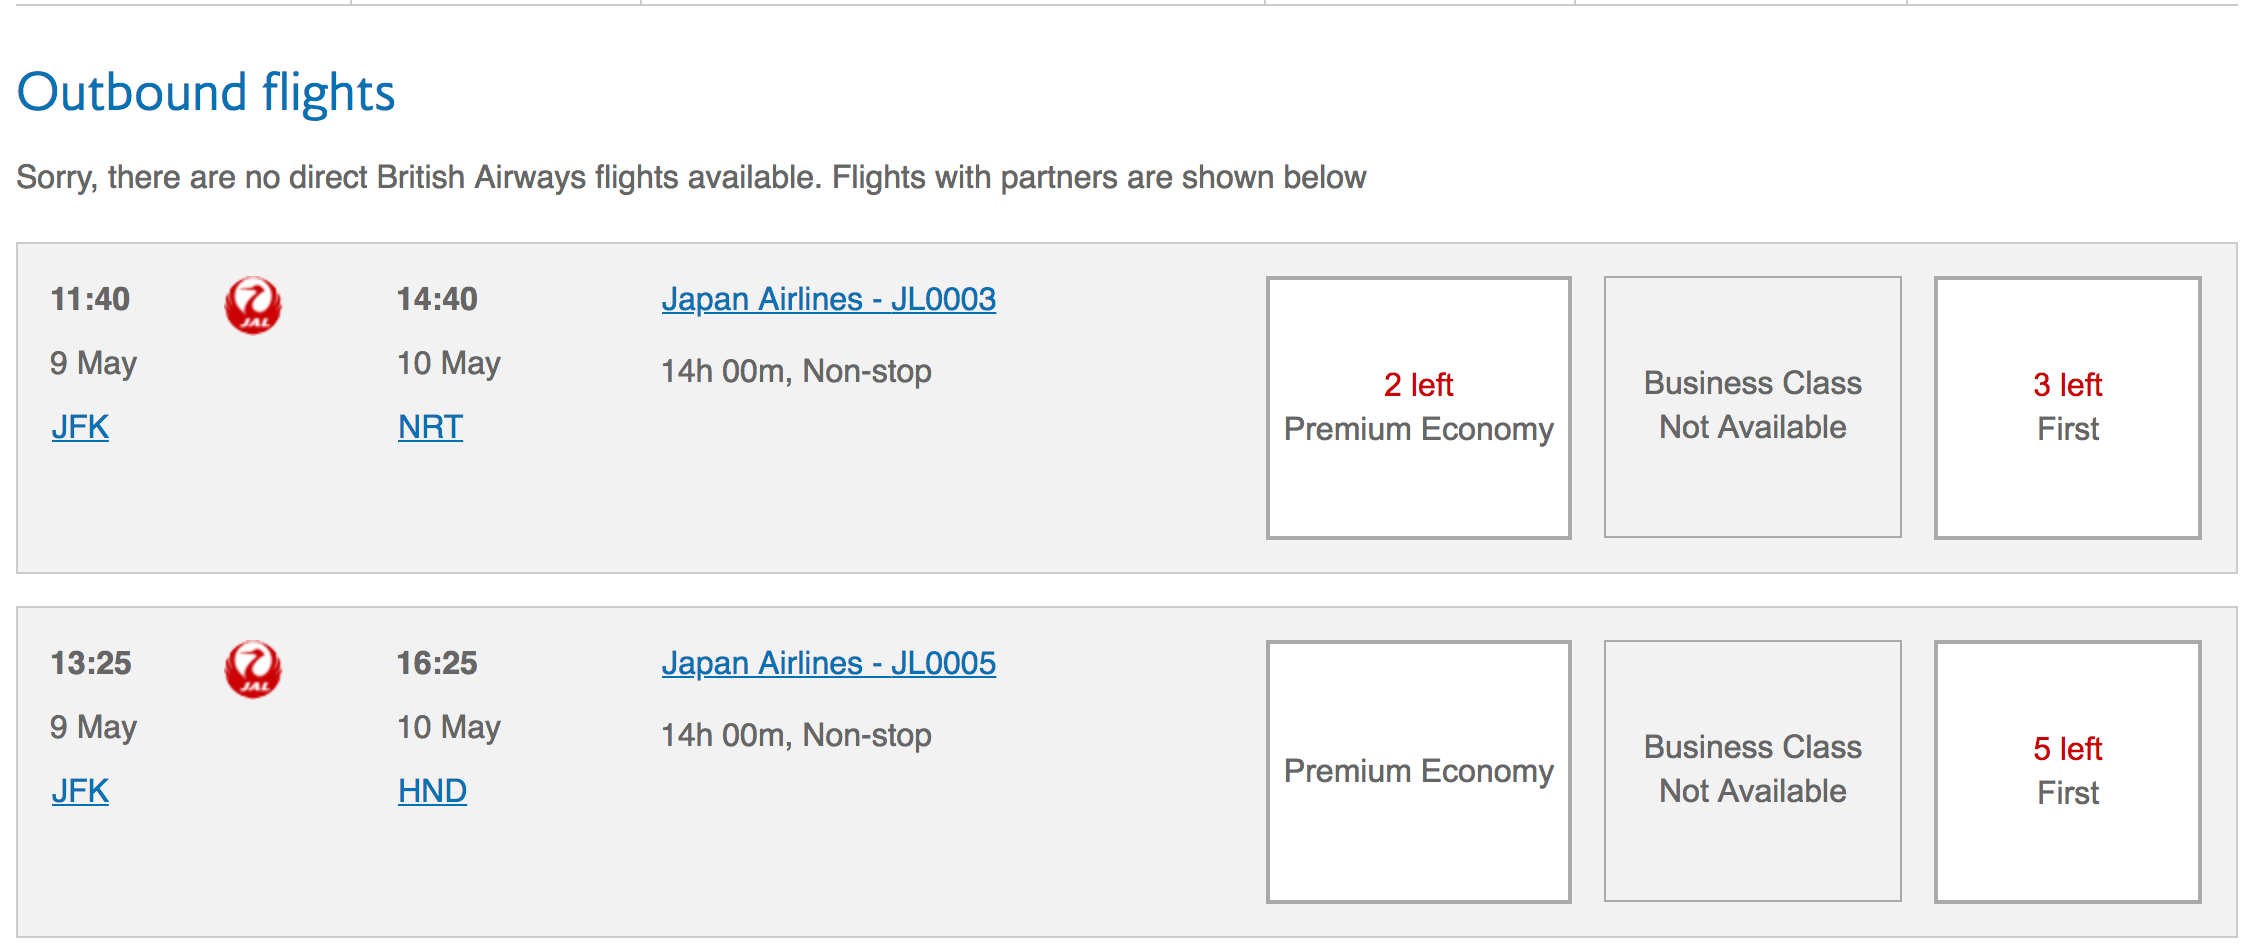Click the Japan Airlines logo on flight JL0005
This screenshot has width=2260, height=948.
click(253, 669)
